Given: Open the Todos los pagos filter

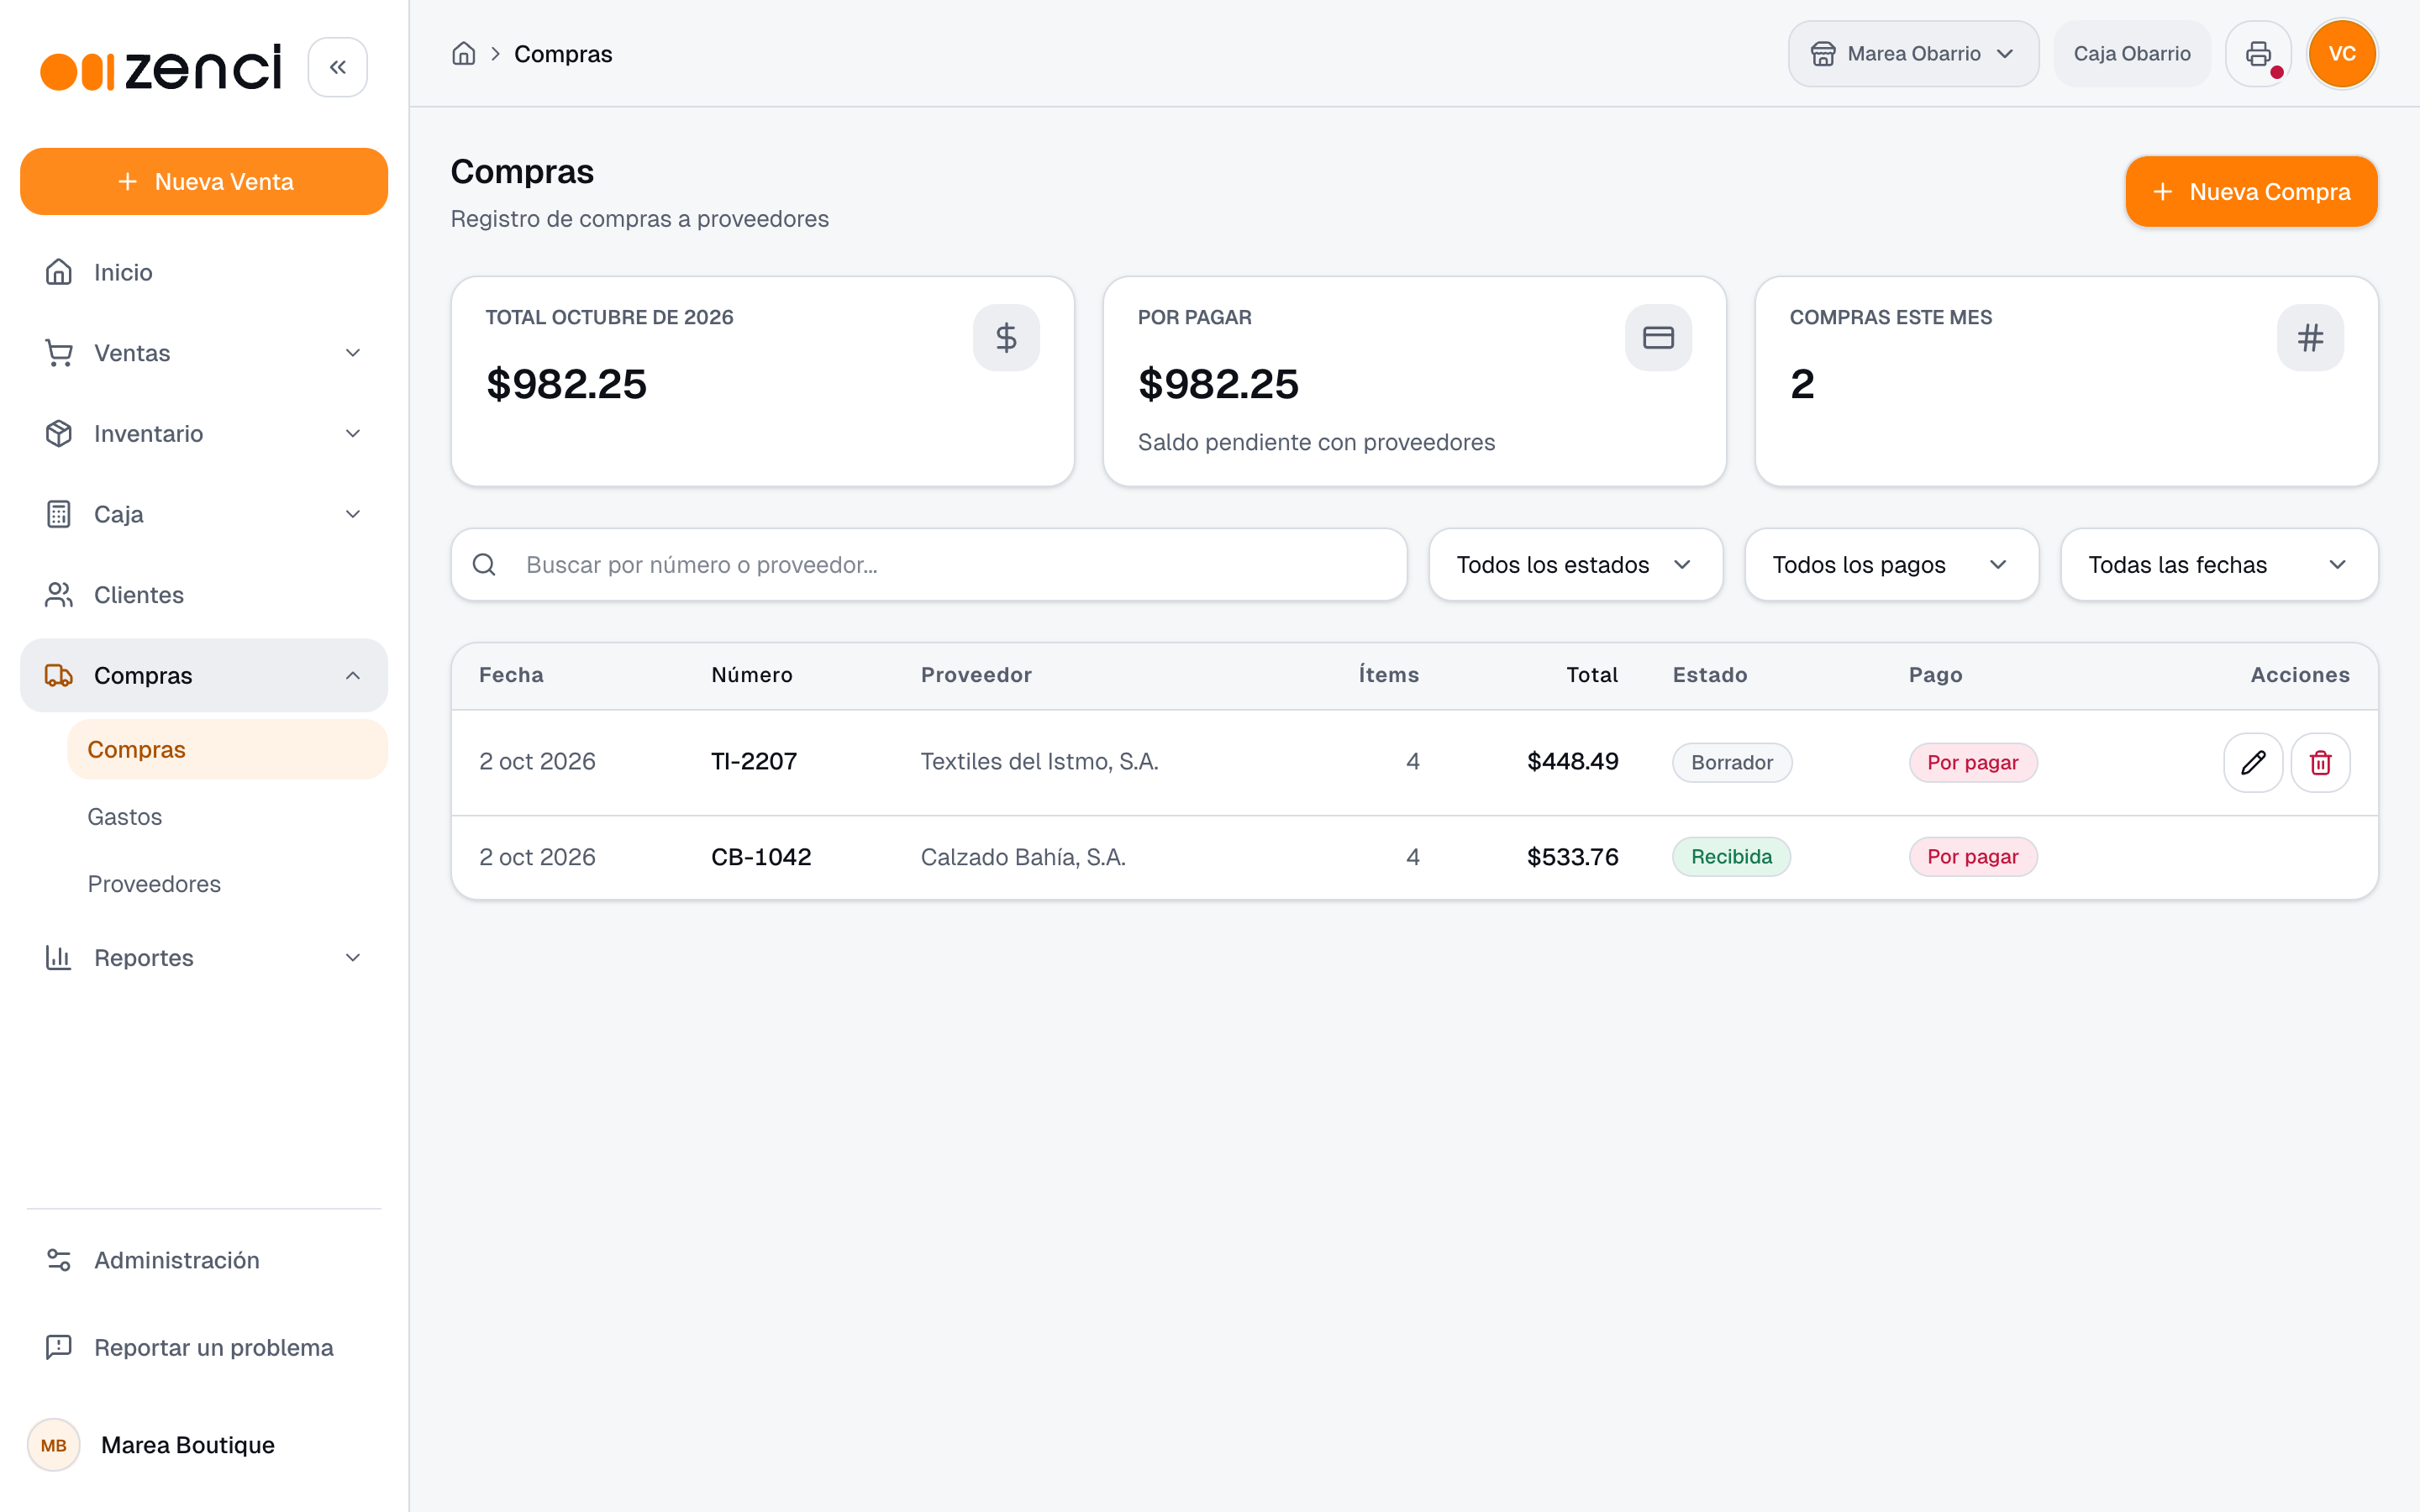Looking at the screenshot, I should [x=1891, y=565].
